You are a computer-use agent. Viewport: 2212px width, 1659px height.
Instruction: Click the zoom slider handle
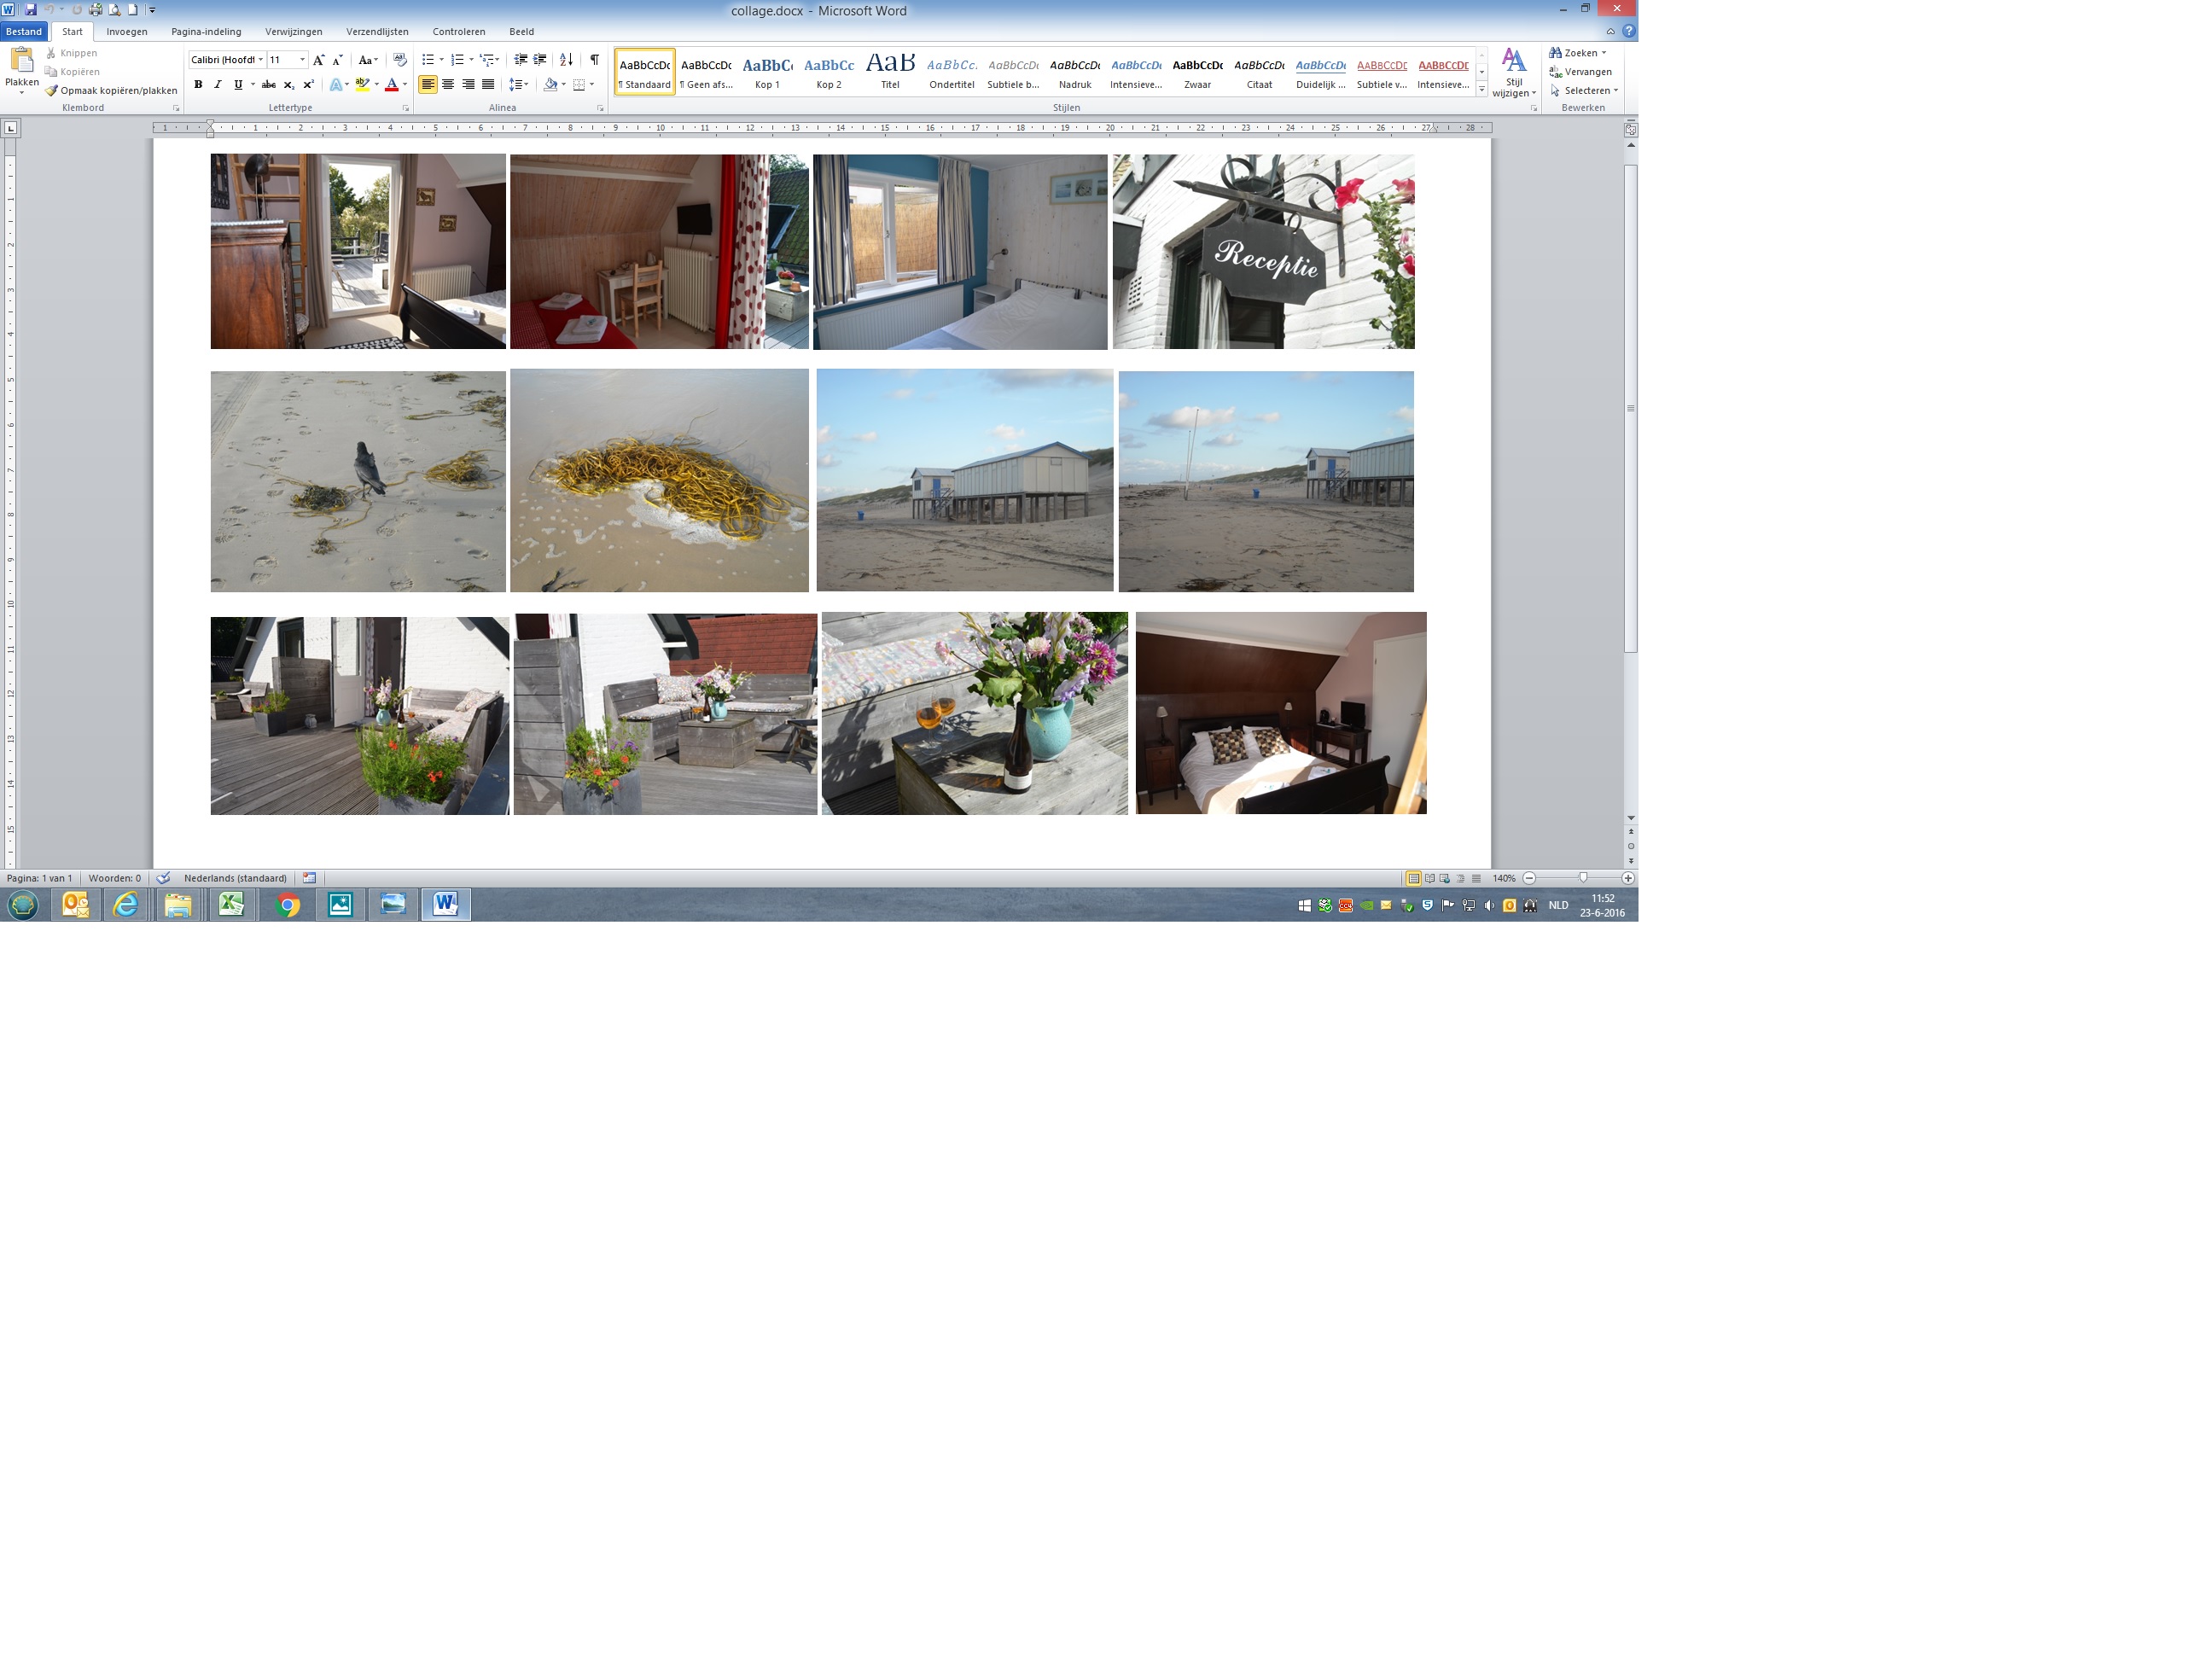pyautogui.click(x=1583, y=877)
